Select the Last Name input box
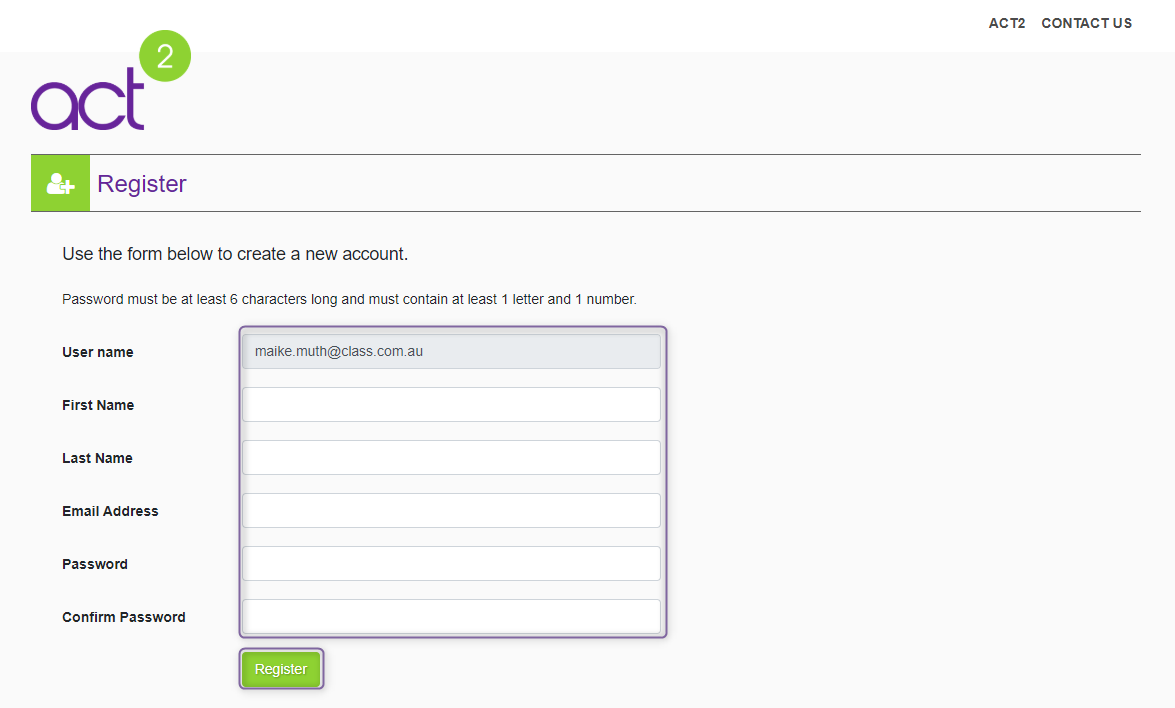 point(451,458)
